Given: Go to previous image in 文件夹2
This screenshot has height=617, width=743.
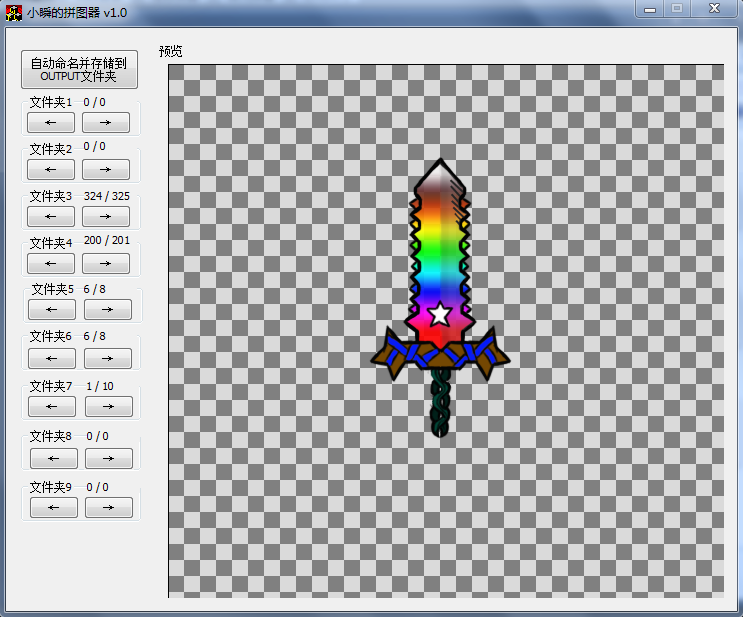Looking at the screenshot, I should click(x=51, y=170).
